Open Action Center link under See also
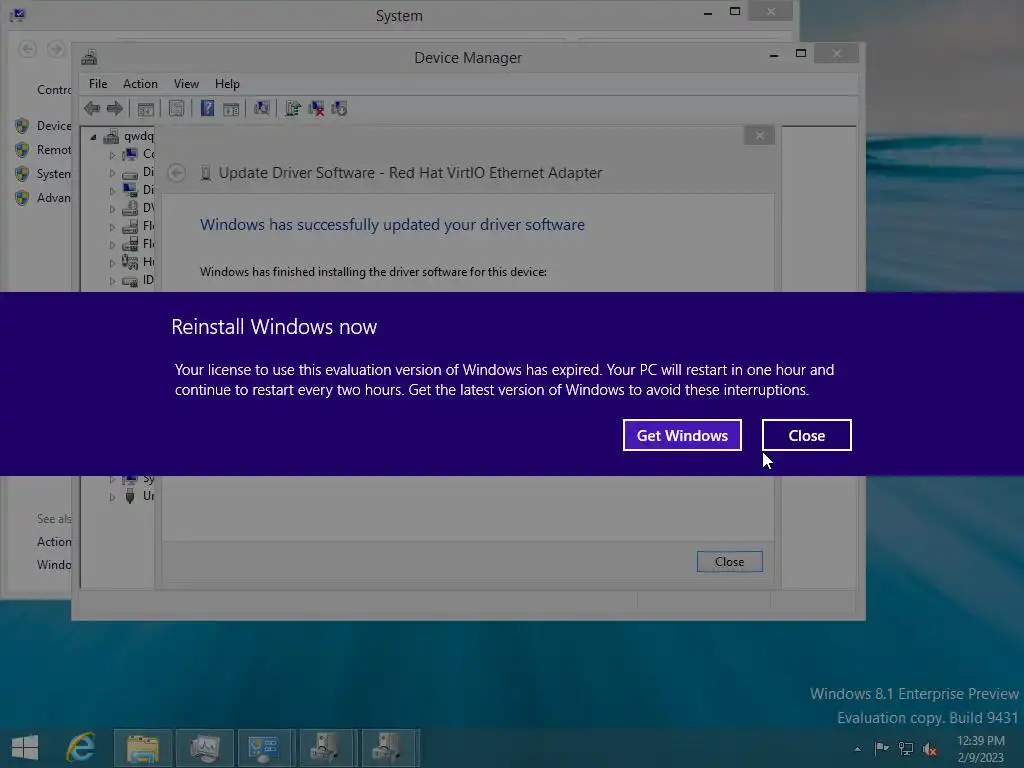The height and width of the screenshot is (768, 1024). click(x=54, y=541)
